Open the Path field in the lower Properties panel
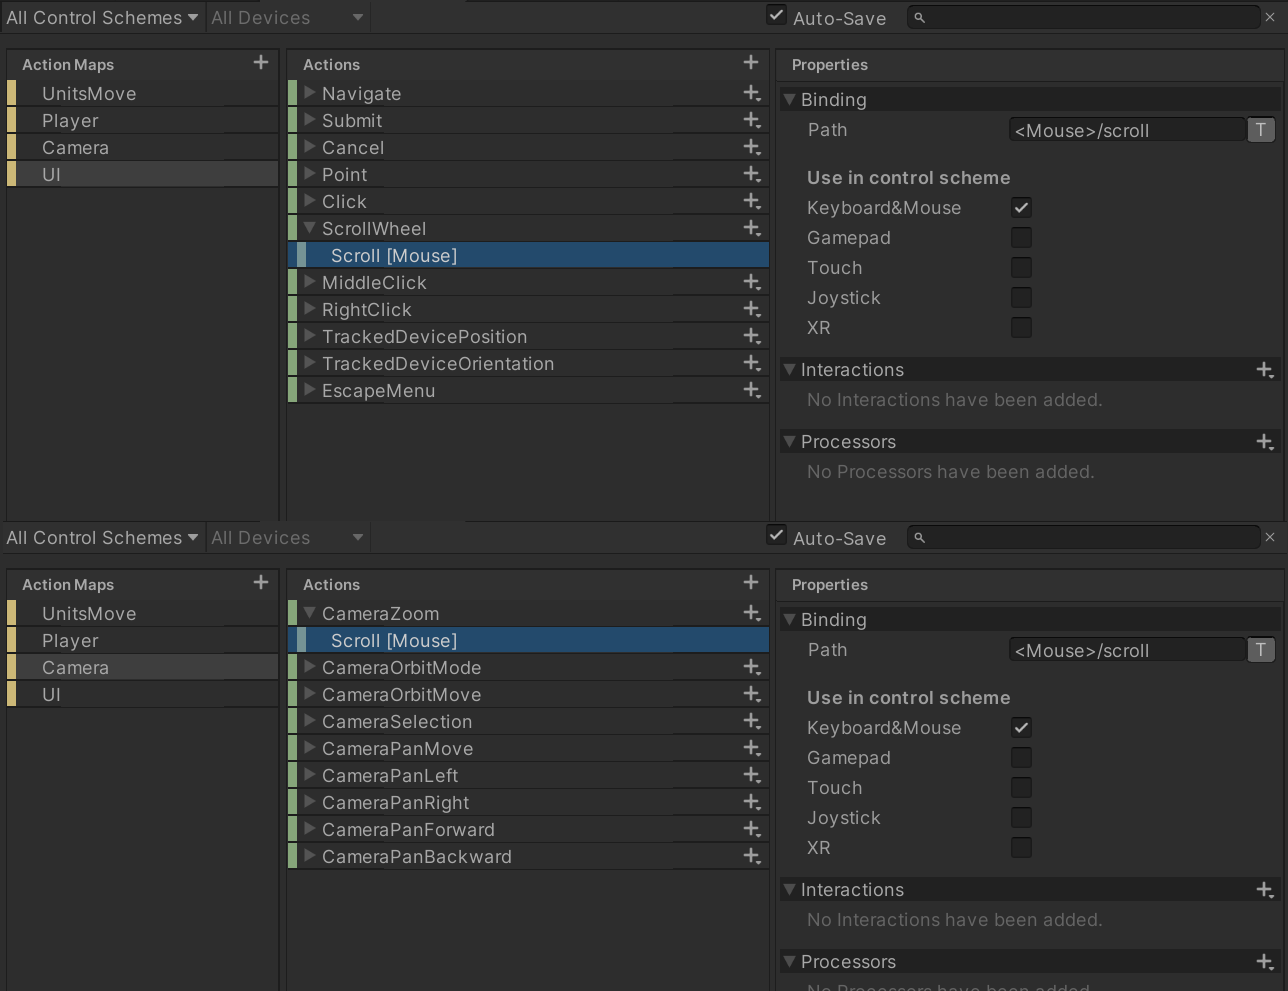The height and width of the screenshot is (991, 1288). (x=1126, y=650)
